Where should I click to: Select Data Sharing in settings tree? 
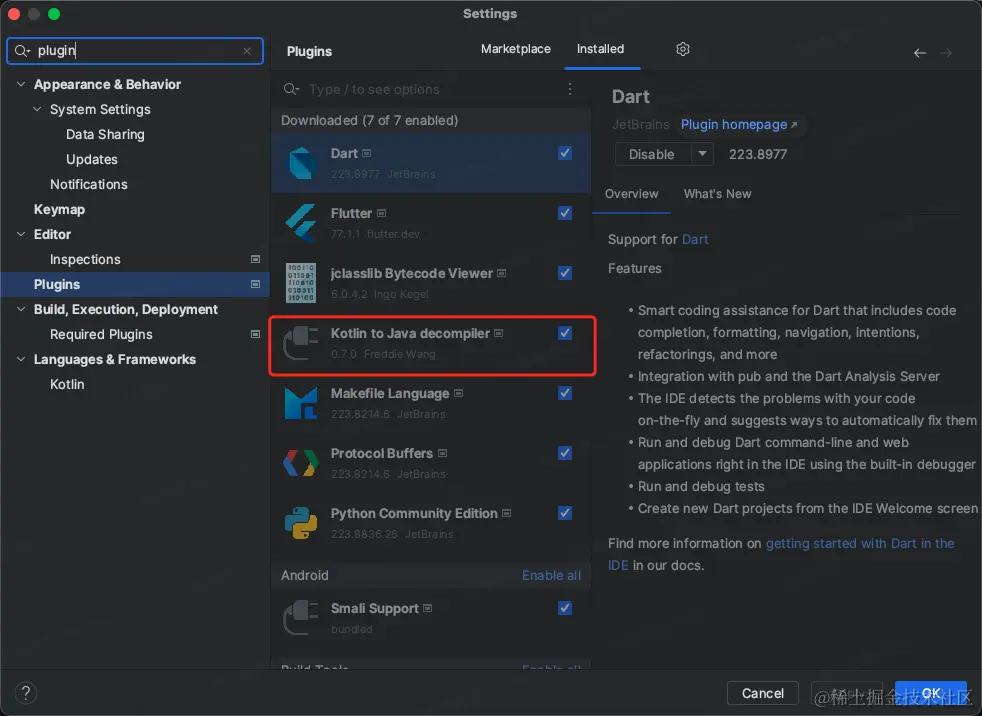(105, 134)
